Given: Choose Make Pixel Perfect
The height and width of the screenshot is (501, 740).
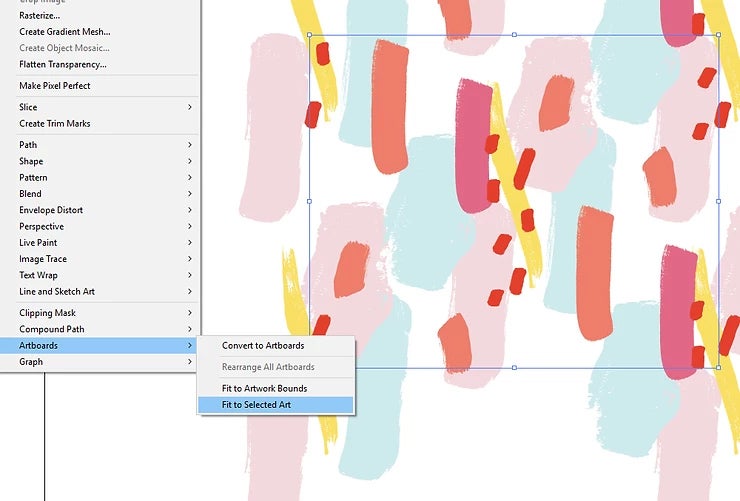Looking at the screenshot, I should (x=100, y=85).
